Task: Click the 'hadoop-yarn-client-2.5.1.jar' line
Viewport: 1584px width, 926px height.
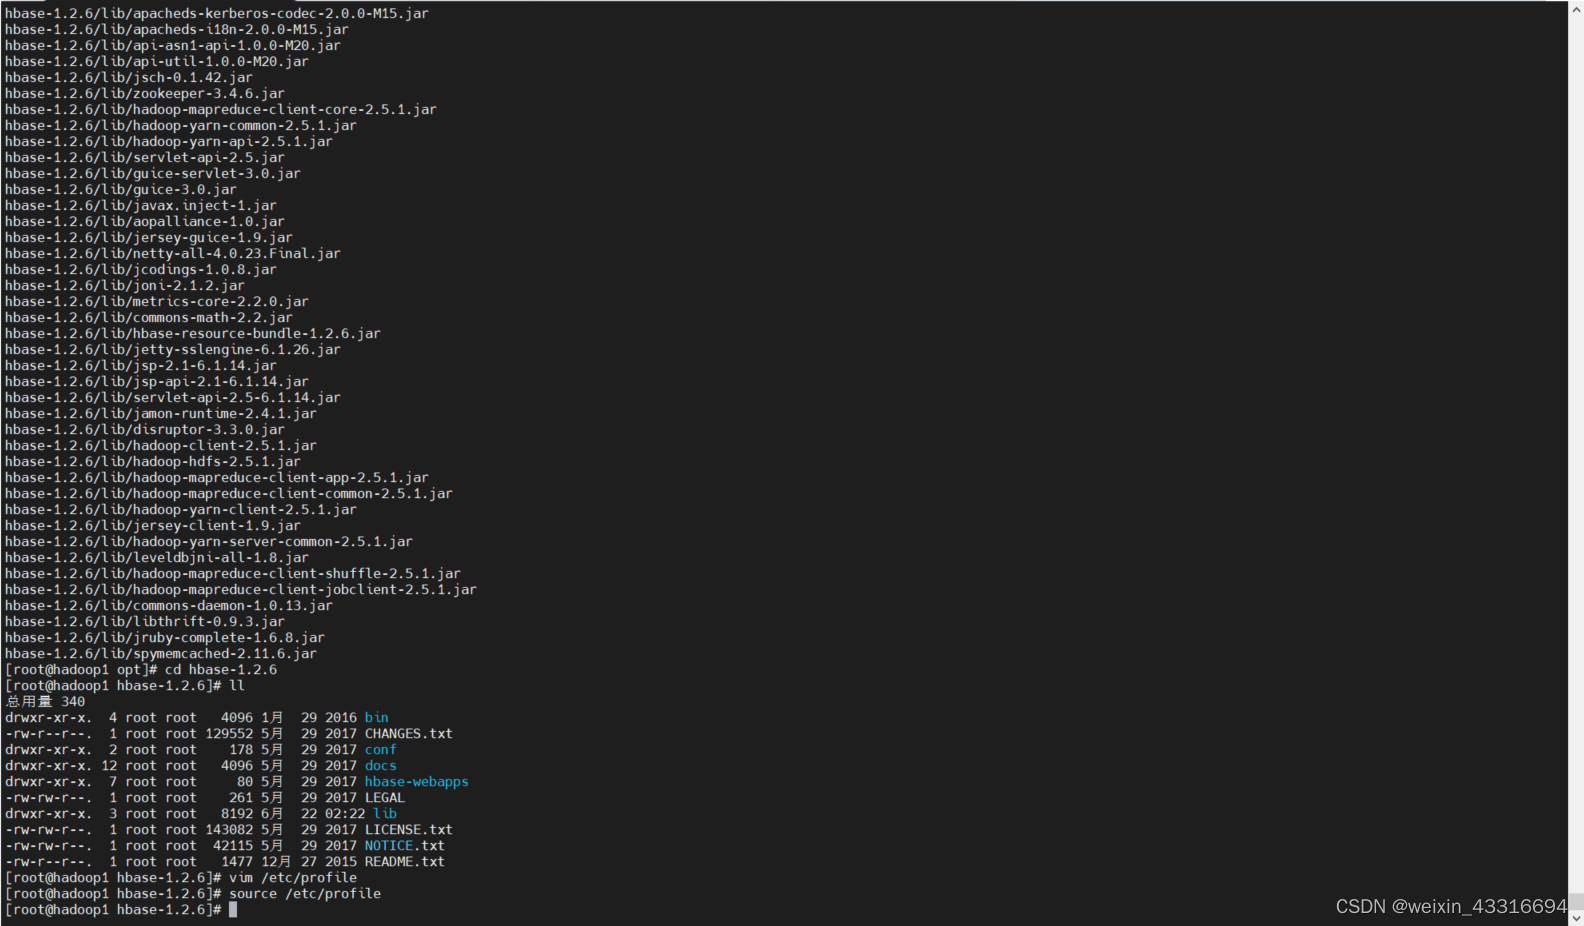Action: pyautogui.click(x=181, y=510)
